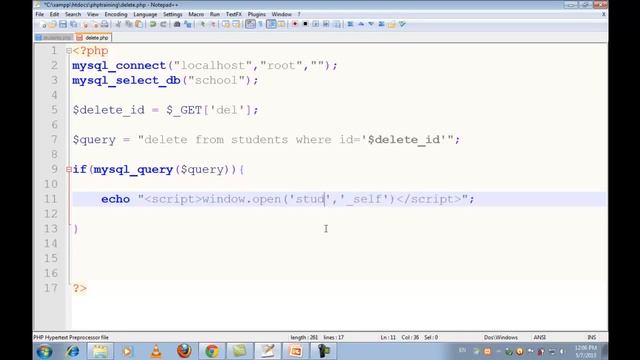Click 'Dos\Windows' format in status bar
This screenshot has width=640, height=360.
[x=501, y=338]
